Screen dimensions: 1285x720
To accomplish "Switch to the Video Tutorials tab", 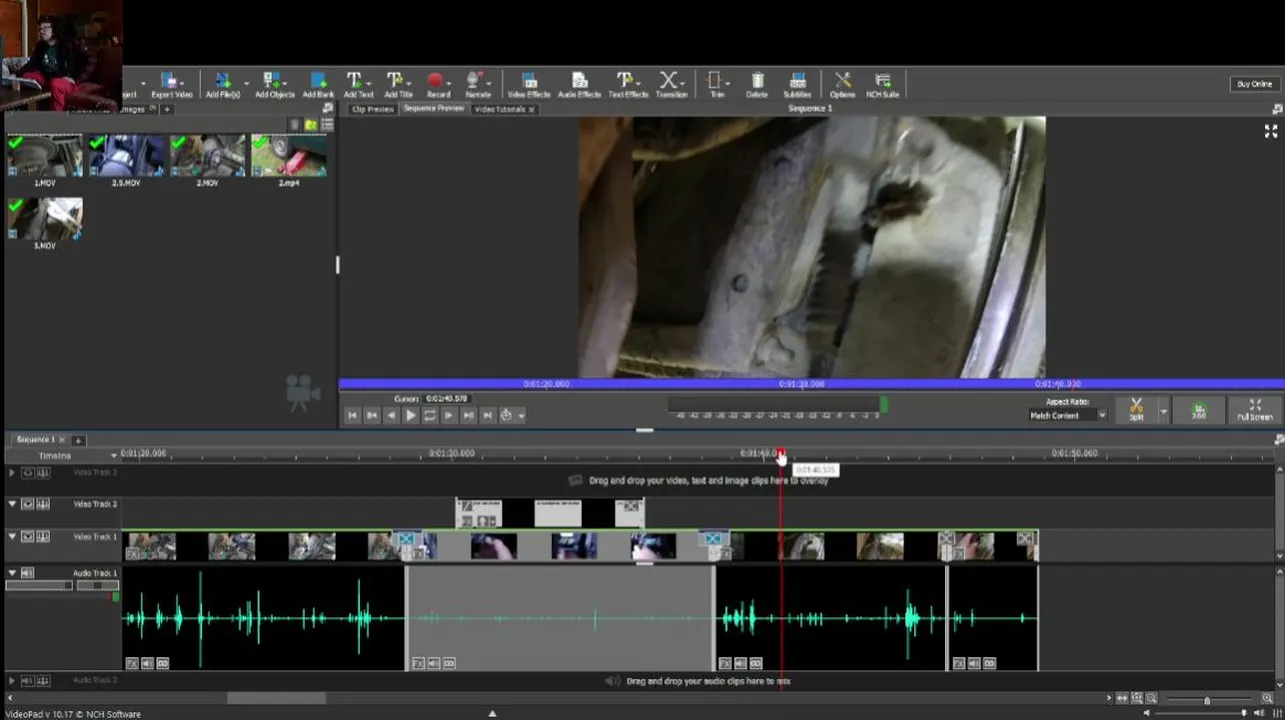I will [504, 109].
